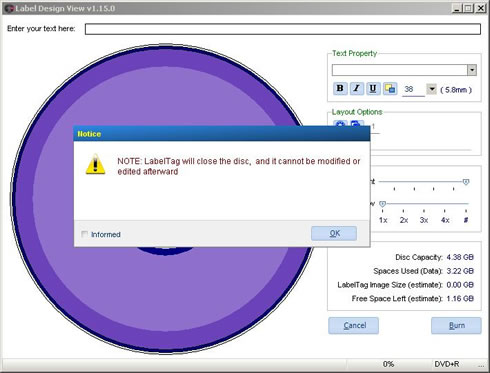Close the Label Design View window

tap(481, 8)
